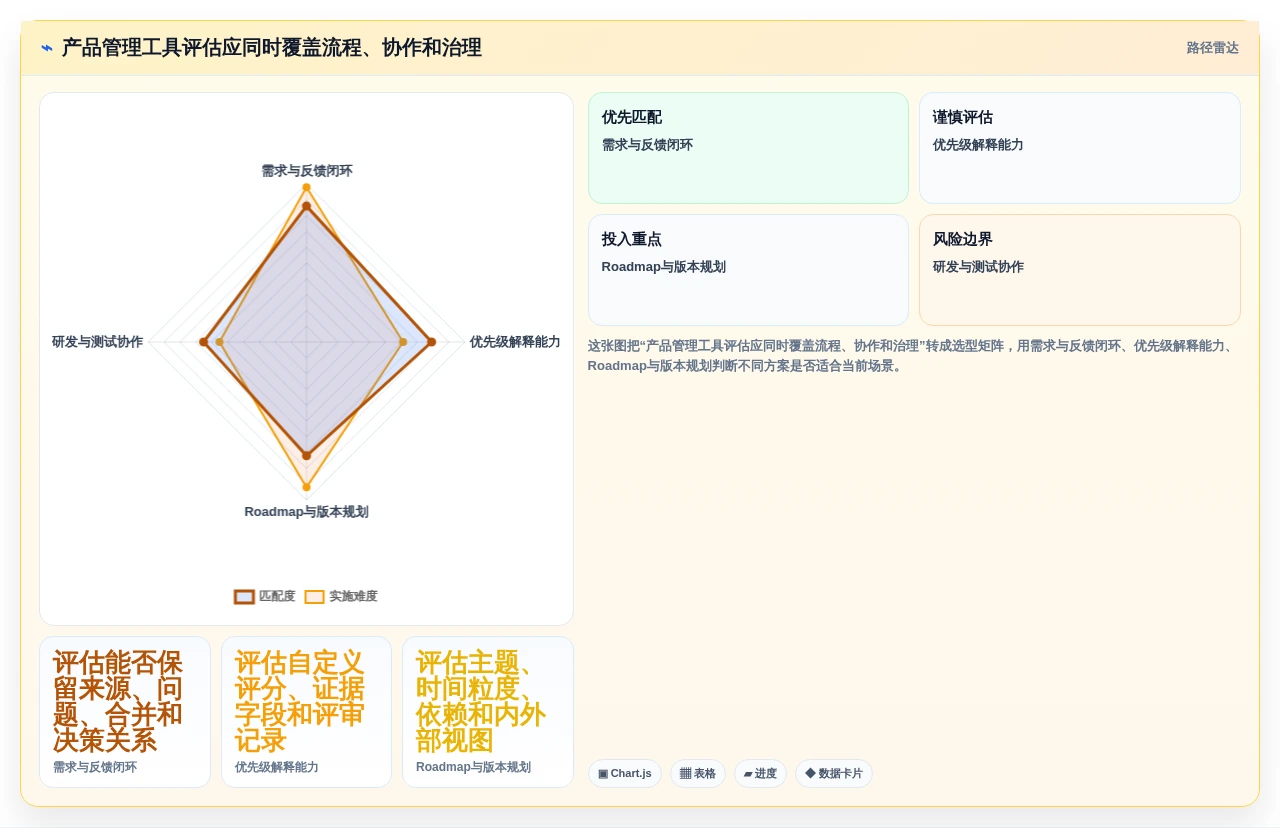
Task: Click Roadmap与版本规划 text in 投入重点 card
Action: click(x=664, y=267)
